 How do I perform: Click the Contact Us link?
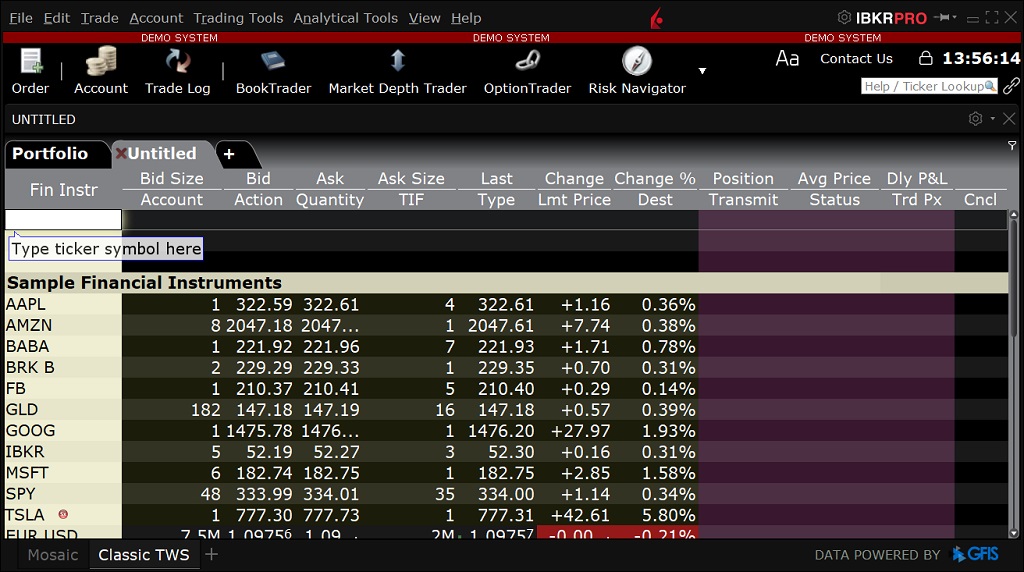856,59
